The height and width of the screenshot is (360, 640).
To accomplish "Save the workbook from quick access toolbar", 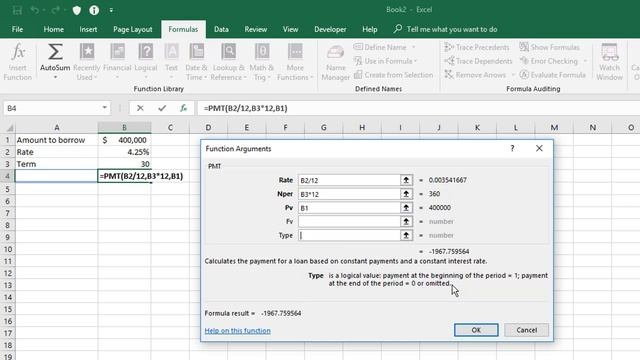I will tap(17, 10).
